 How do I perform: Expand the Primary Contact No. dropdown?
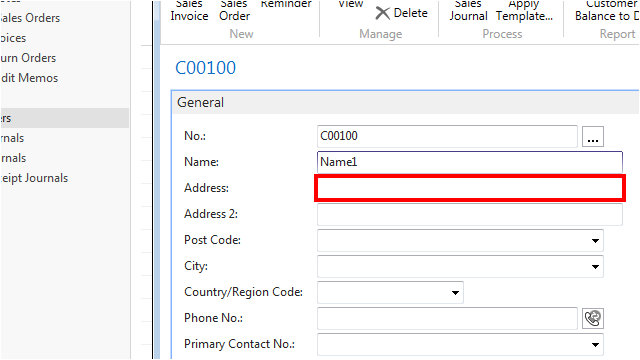(595, 345)
